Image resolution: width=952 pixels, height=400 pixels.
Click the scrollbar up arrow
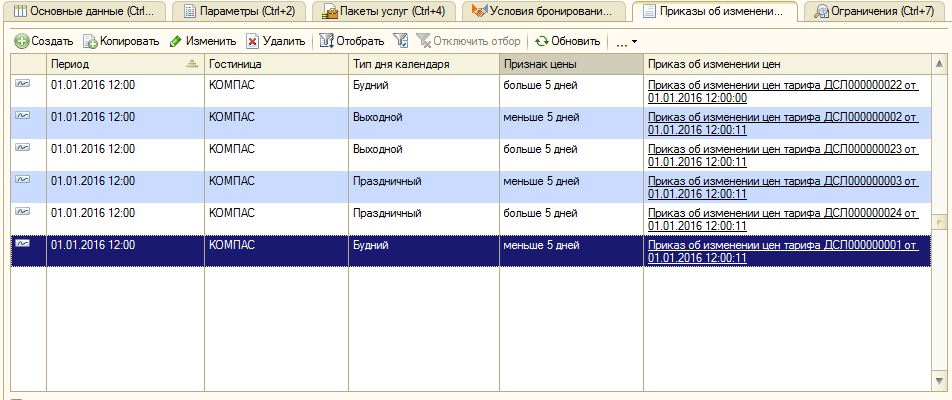click(940, 64)
